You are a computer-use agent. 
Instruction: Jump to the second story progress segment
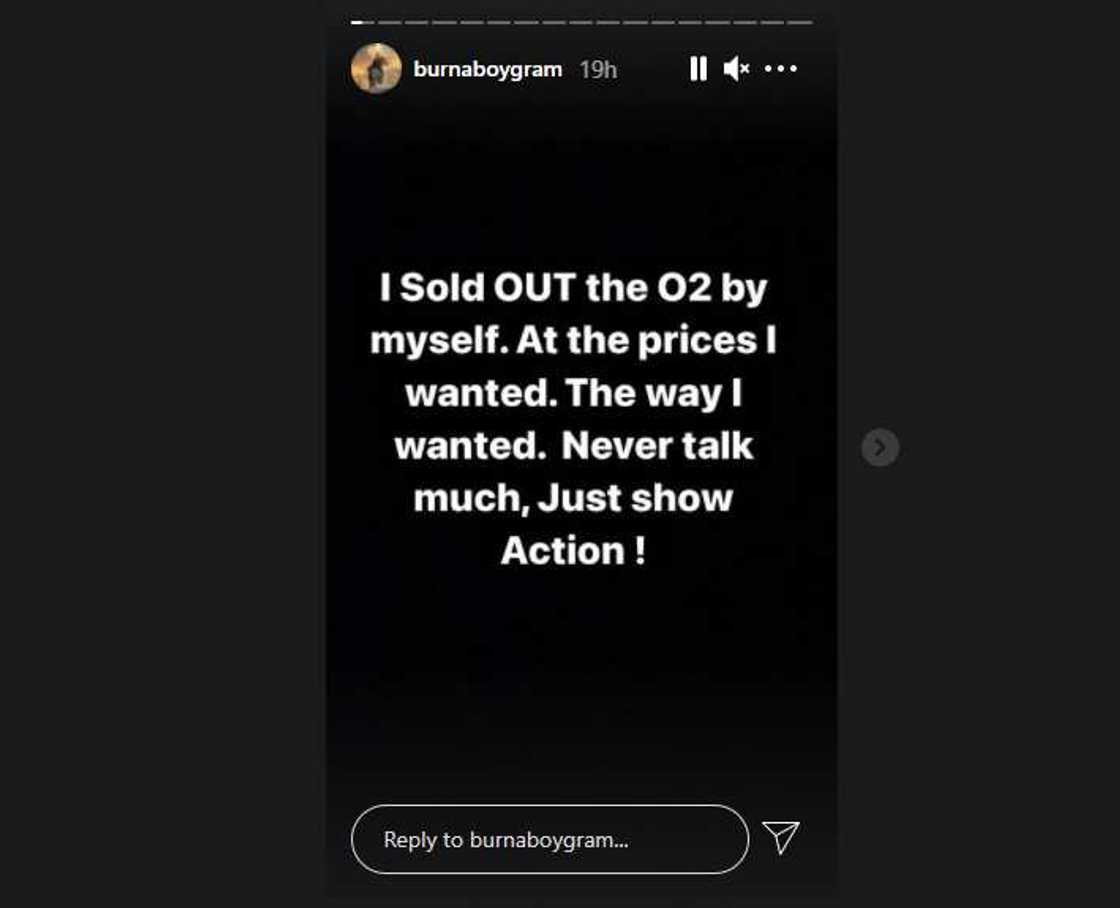(x=389, y=21)
